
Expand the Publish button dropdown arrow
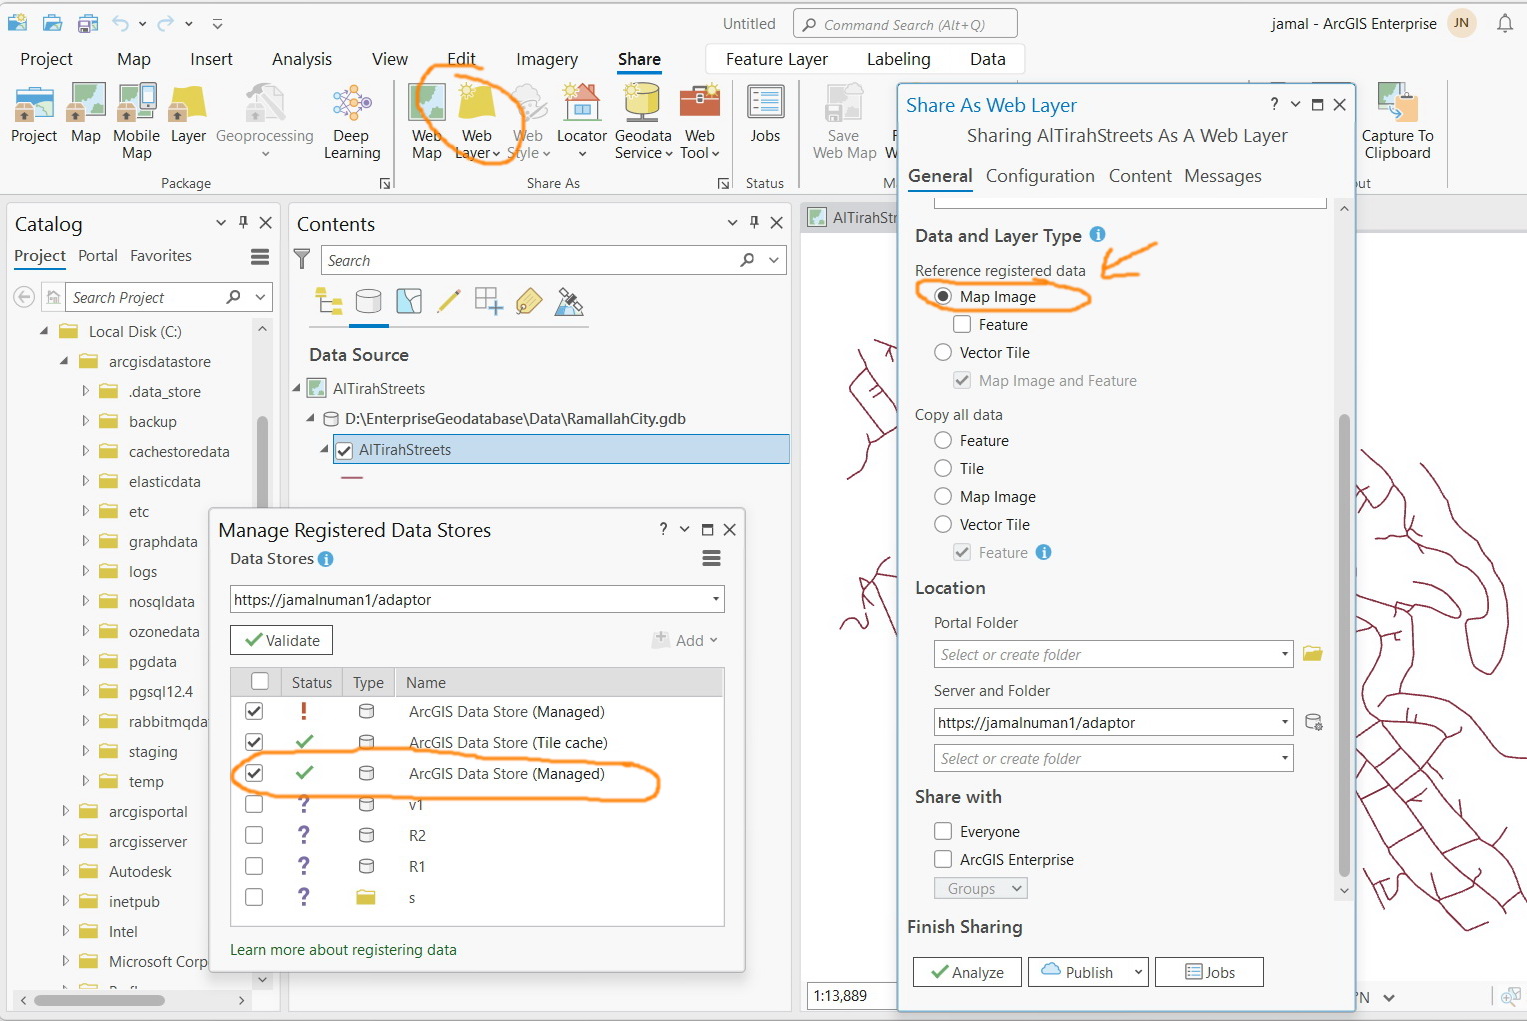click(x=1138, y=972)
